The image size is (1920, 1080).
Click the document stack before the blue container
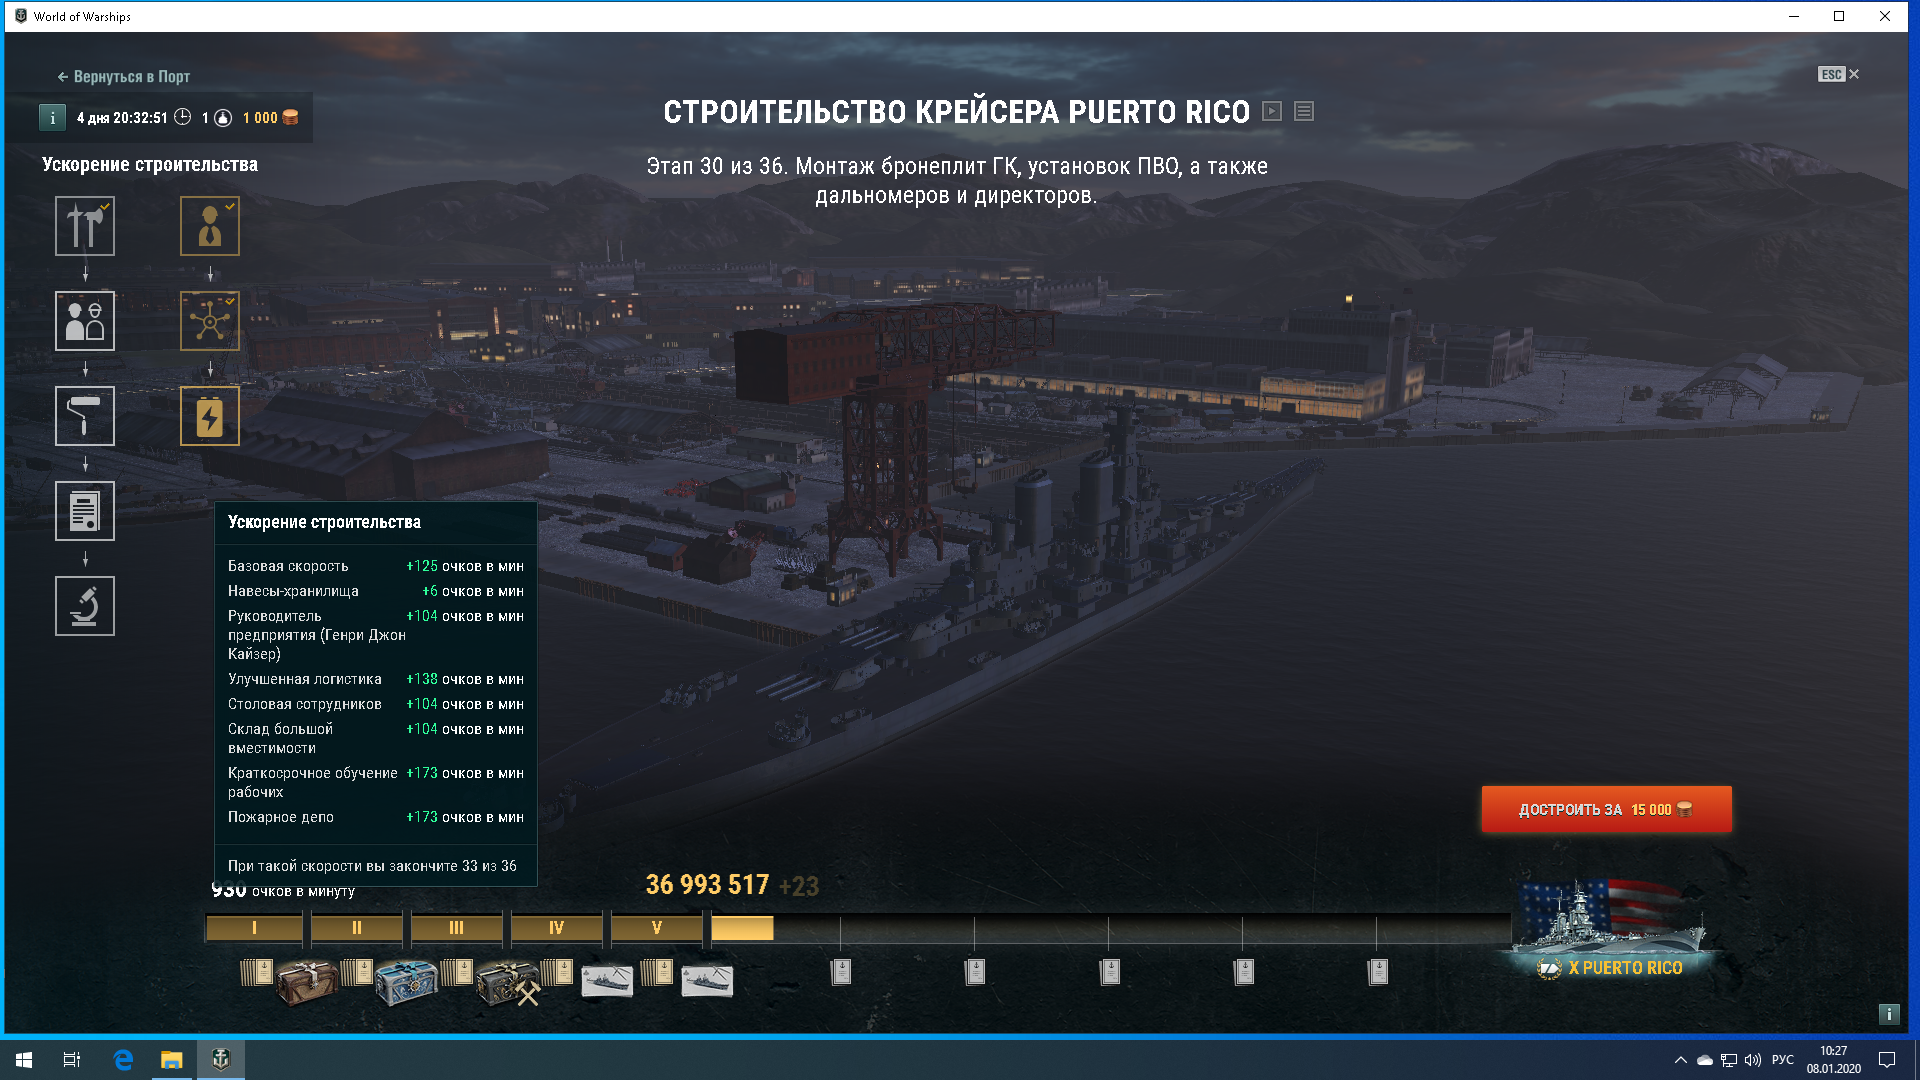click(x=356, y=972)
